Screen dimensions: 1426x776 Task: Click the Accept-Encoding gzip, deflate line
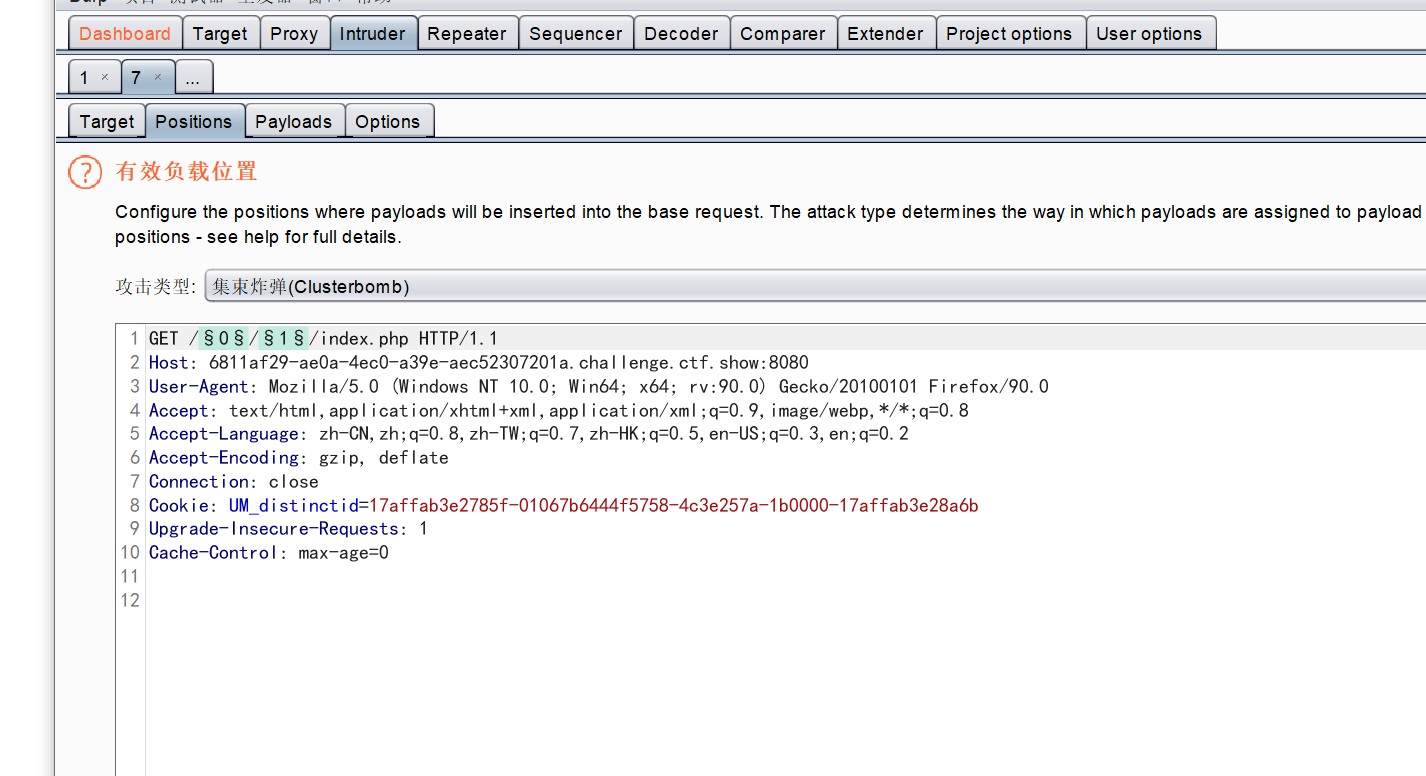point(299,458)
